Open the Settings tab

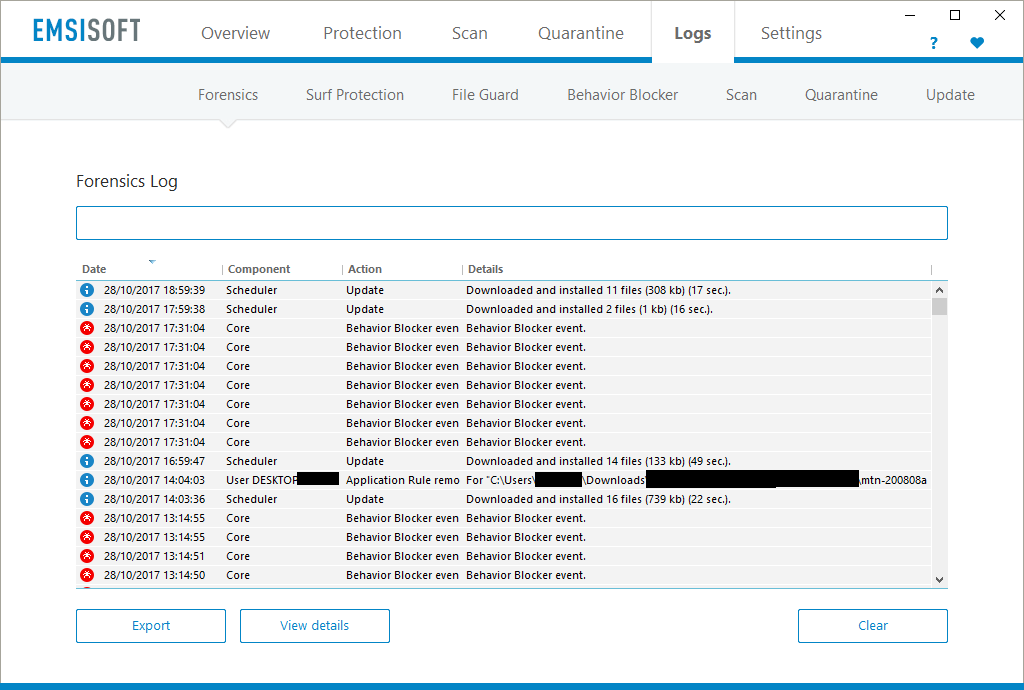pos(791,33)
